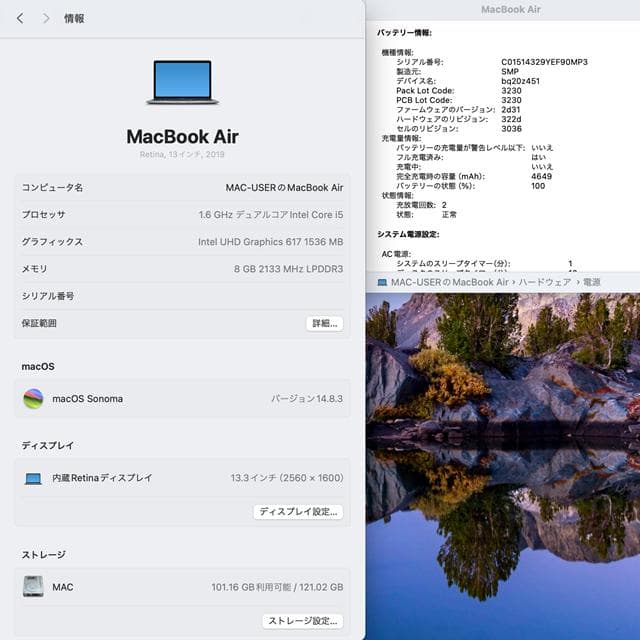Click full charge capacity value 4649

click(542, 176)
